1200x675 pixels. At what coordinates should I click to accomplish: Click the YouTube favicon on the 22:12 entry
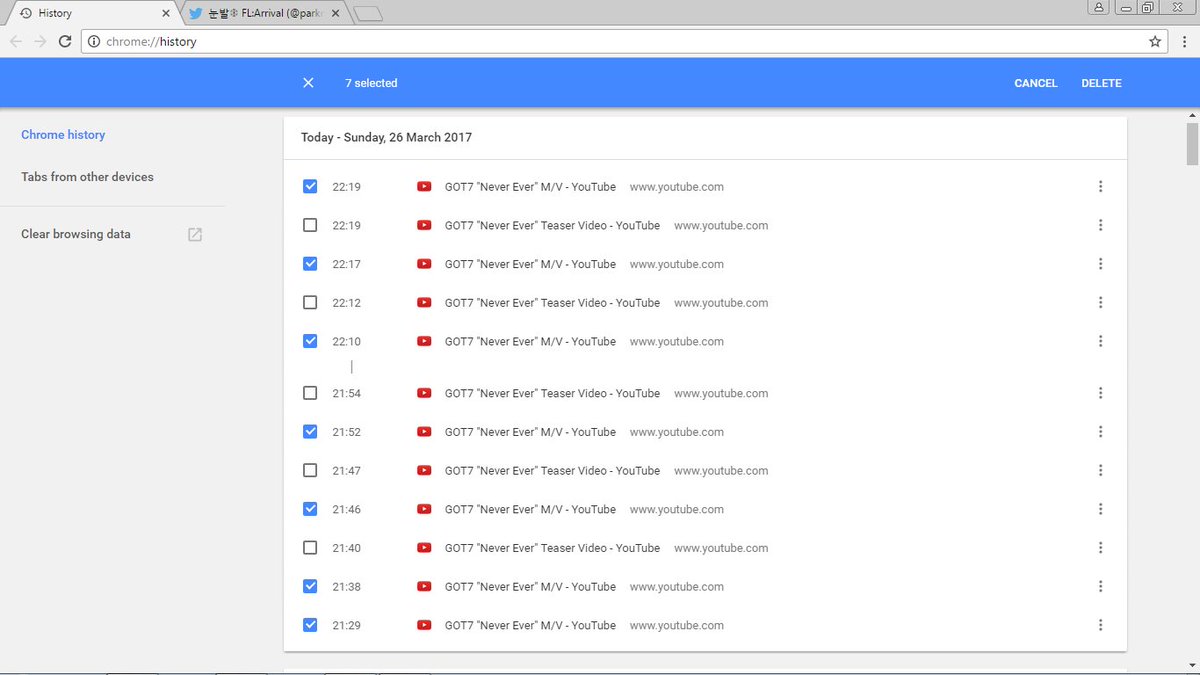coord(424,302)
